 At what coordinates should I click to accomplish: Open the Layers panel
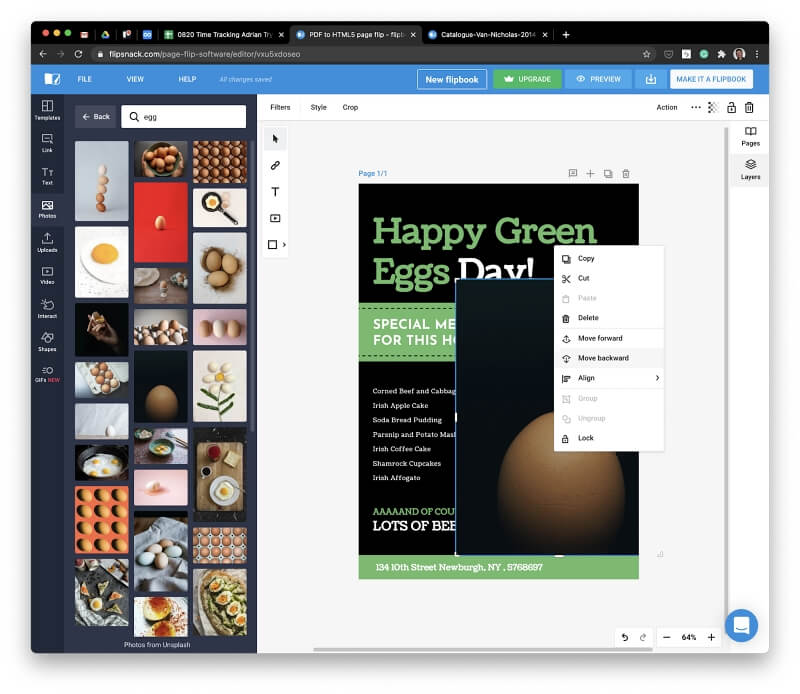(x=751, y=169)
